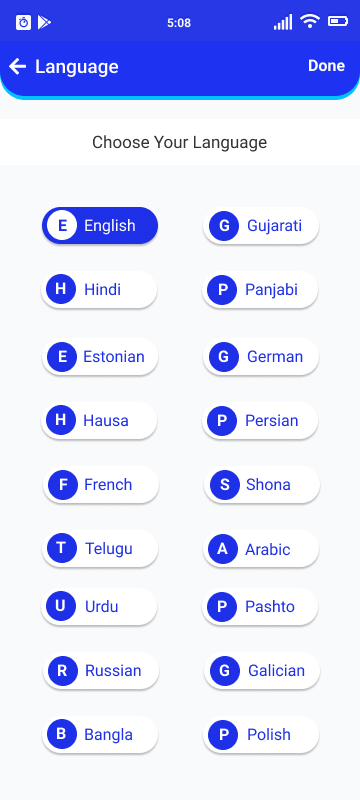360x800 pixels.
Task: Pick Galician from the list
Action: (x=262, y=670)
